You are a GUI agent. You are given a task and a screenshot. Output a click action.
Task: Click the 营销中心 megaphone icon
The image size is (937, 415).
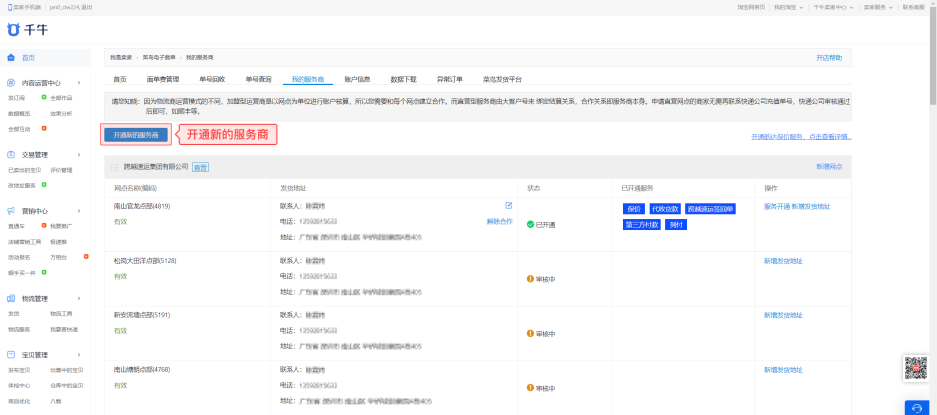tap(12, 211)
